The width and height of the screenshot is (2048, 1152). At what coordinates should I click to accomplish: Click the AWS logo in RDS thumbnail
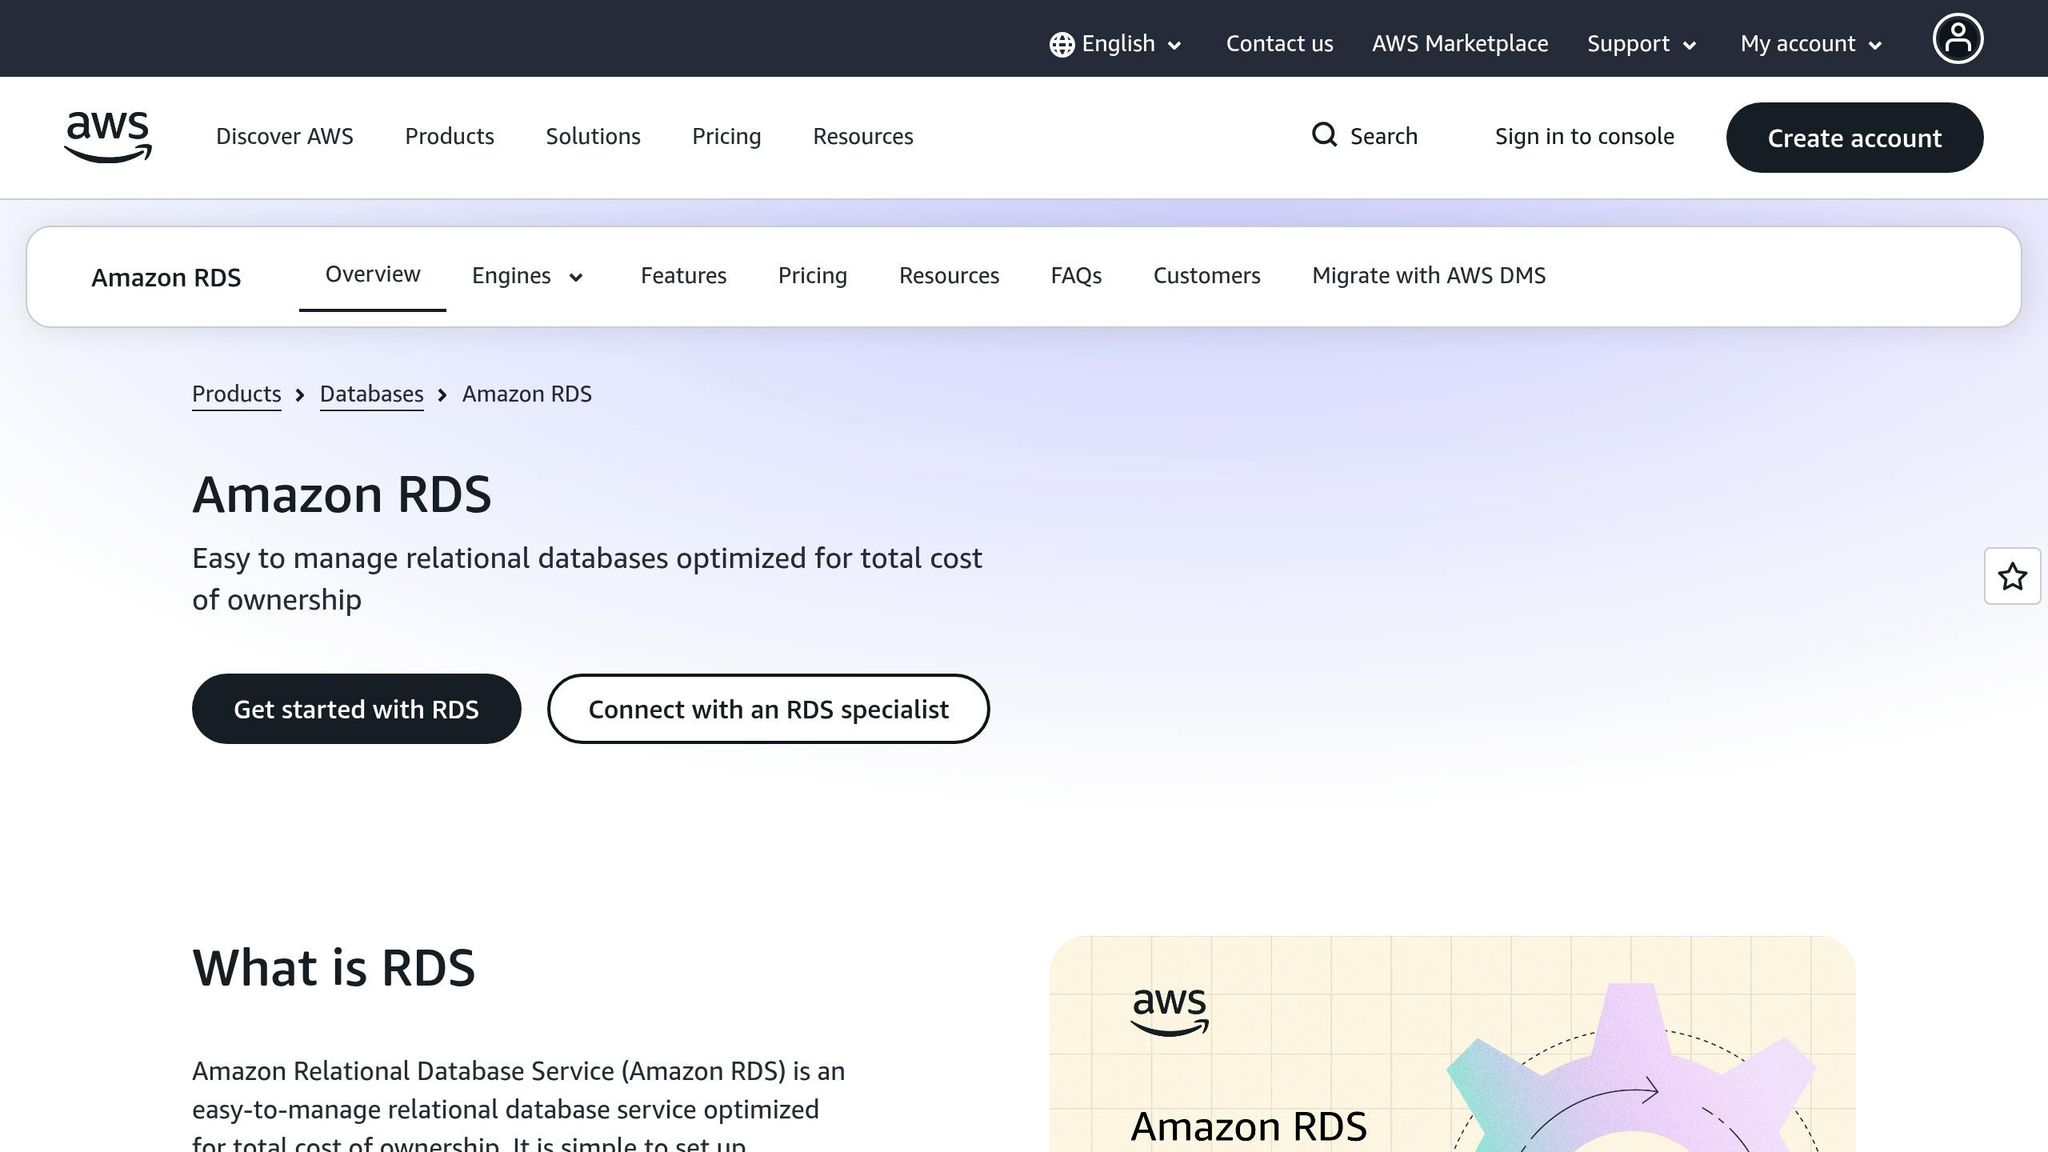[1169, 1011]
